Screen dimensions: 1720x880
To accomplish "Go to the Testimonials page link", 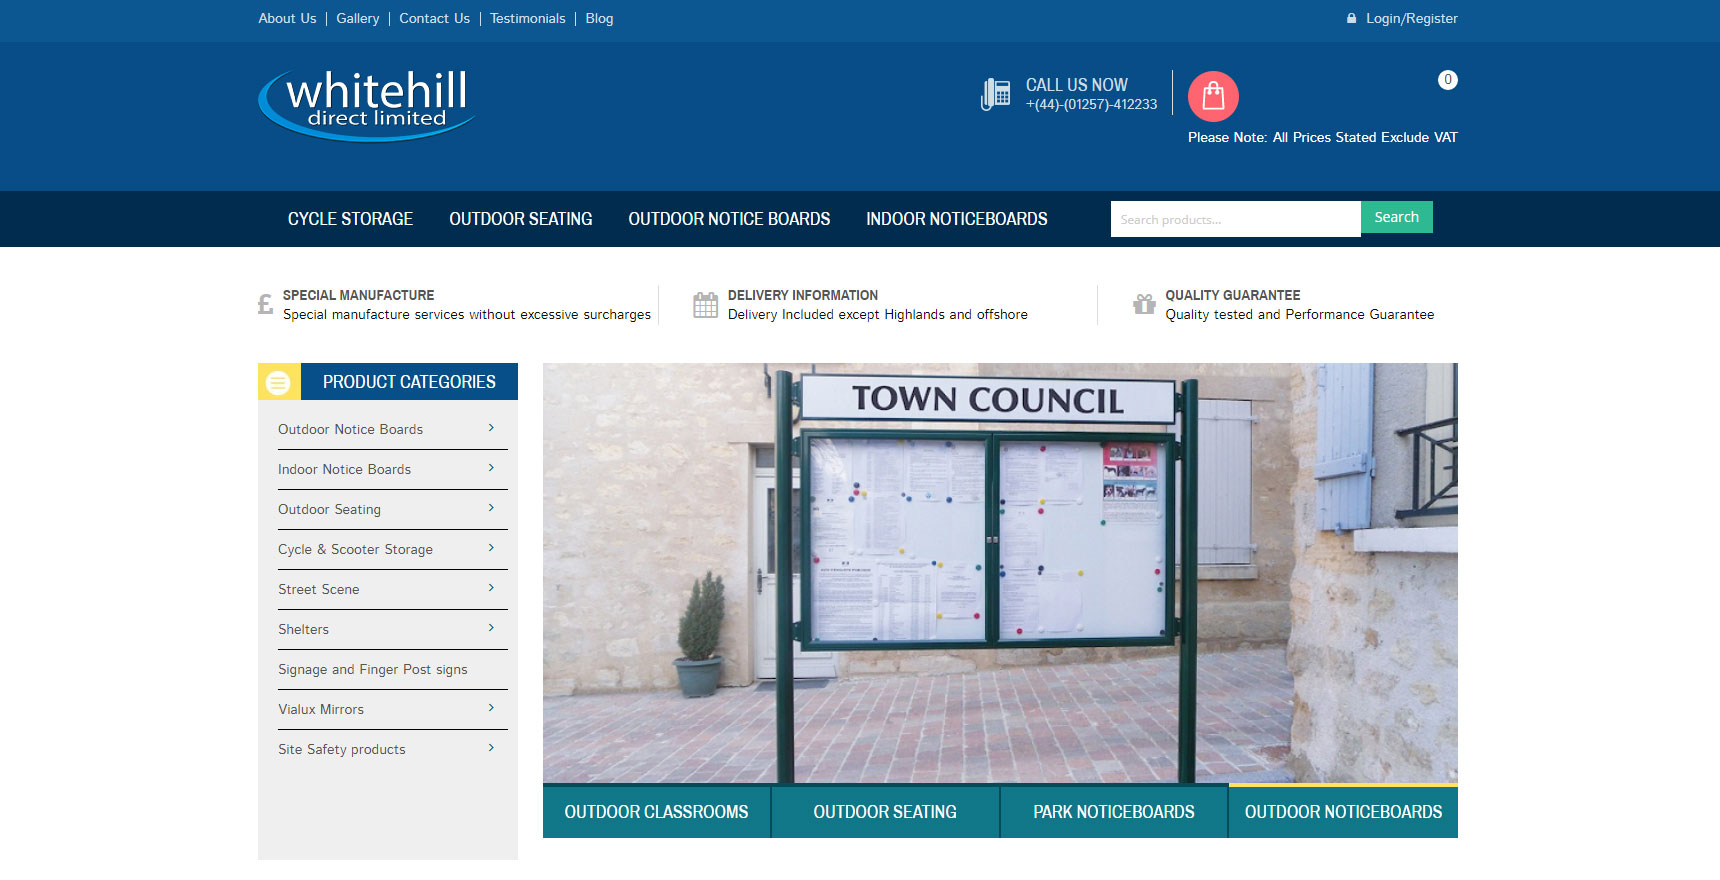I will [x=527, y=18].
